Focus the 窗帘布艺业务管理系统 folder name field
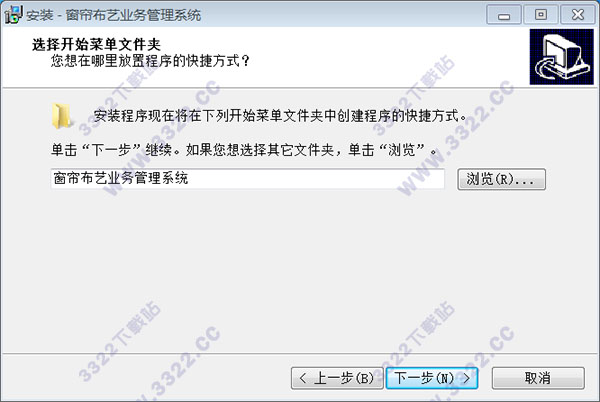The width and height of the screenshot is (600, 402). (248, 179)
